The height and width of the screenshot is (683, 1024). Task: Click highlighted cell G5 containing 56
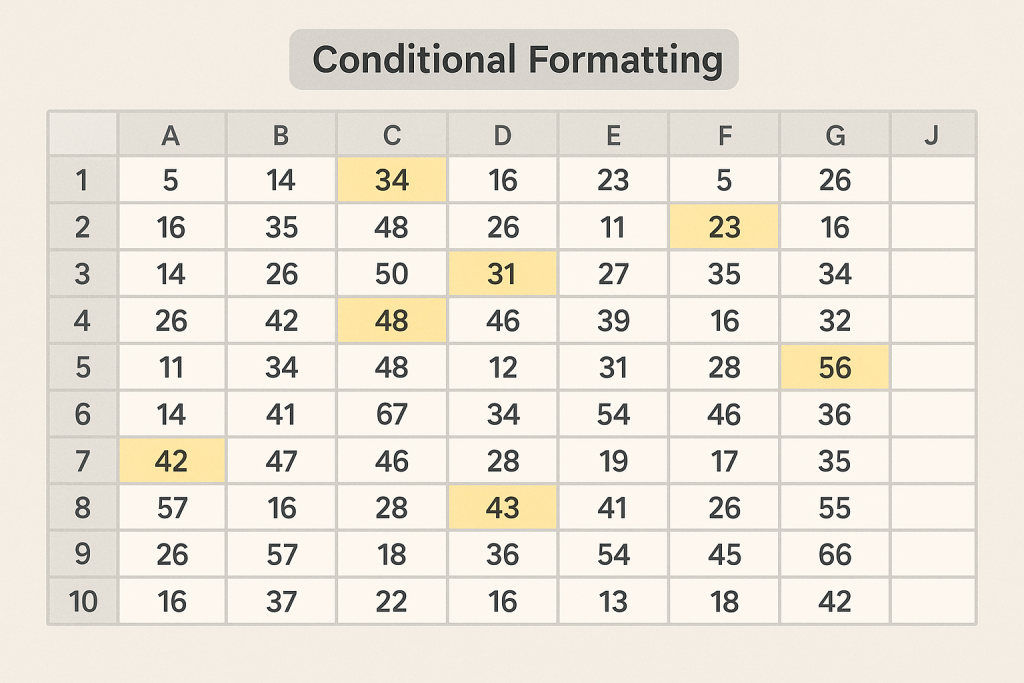[834, 368]
